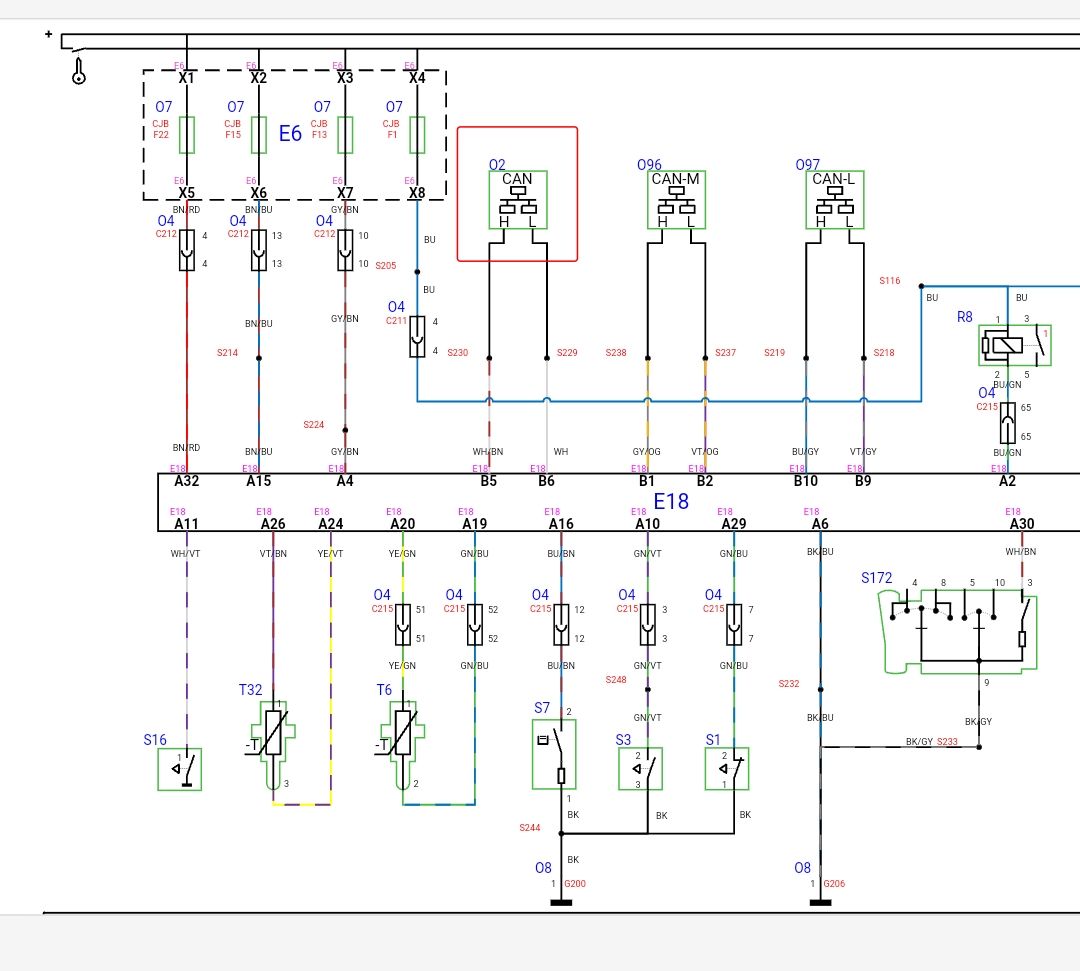Click connector C215 pin 51 symbol
1080x971 pixels.
tap(403, 625)
